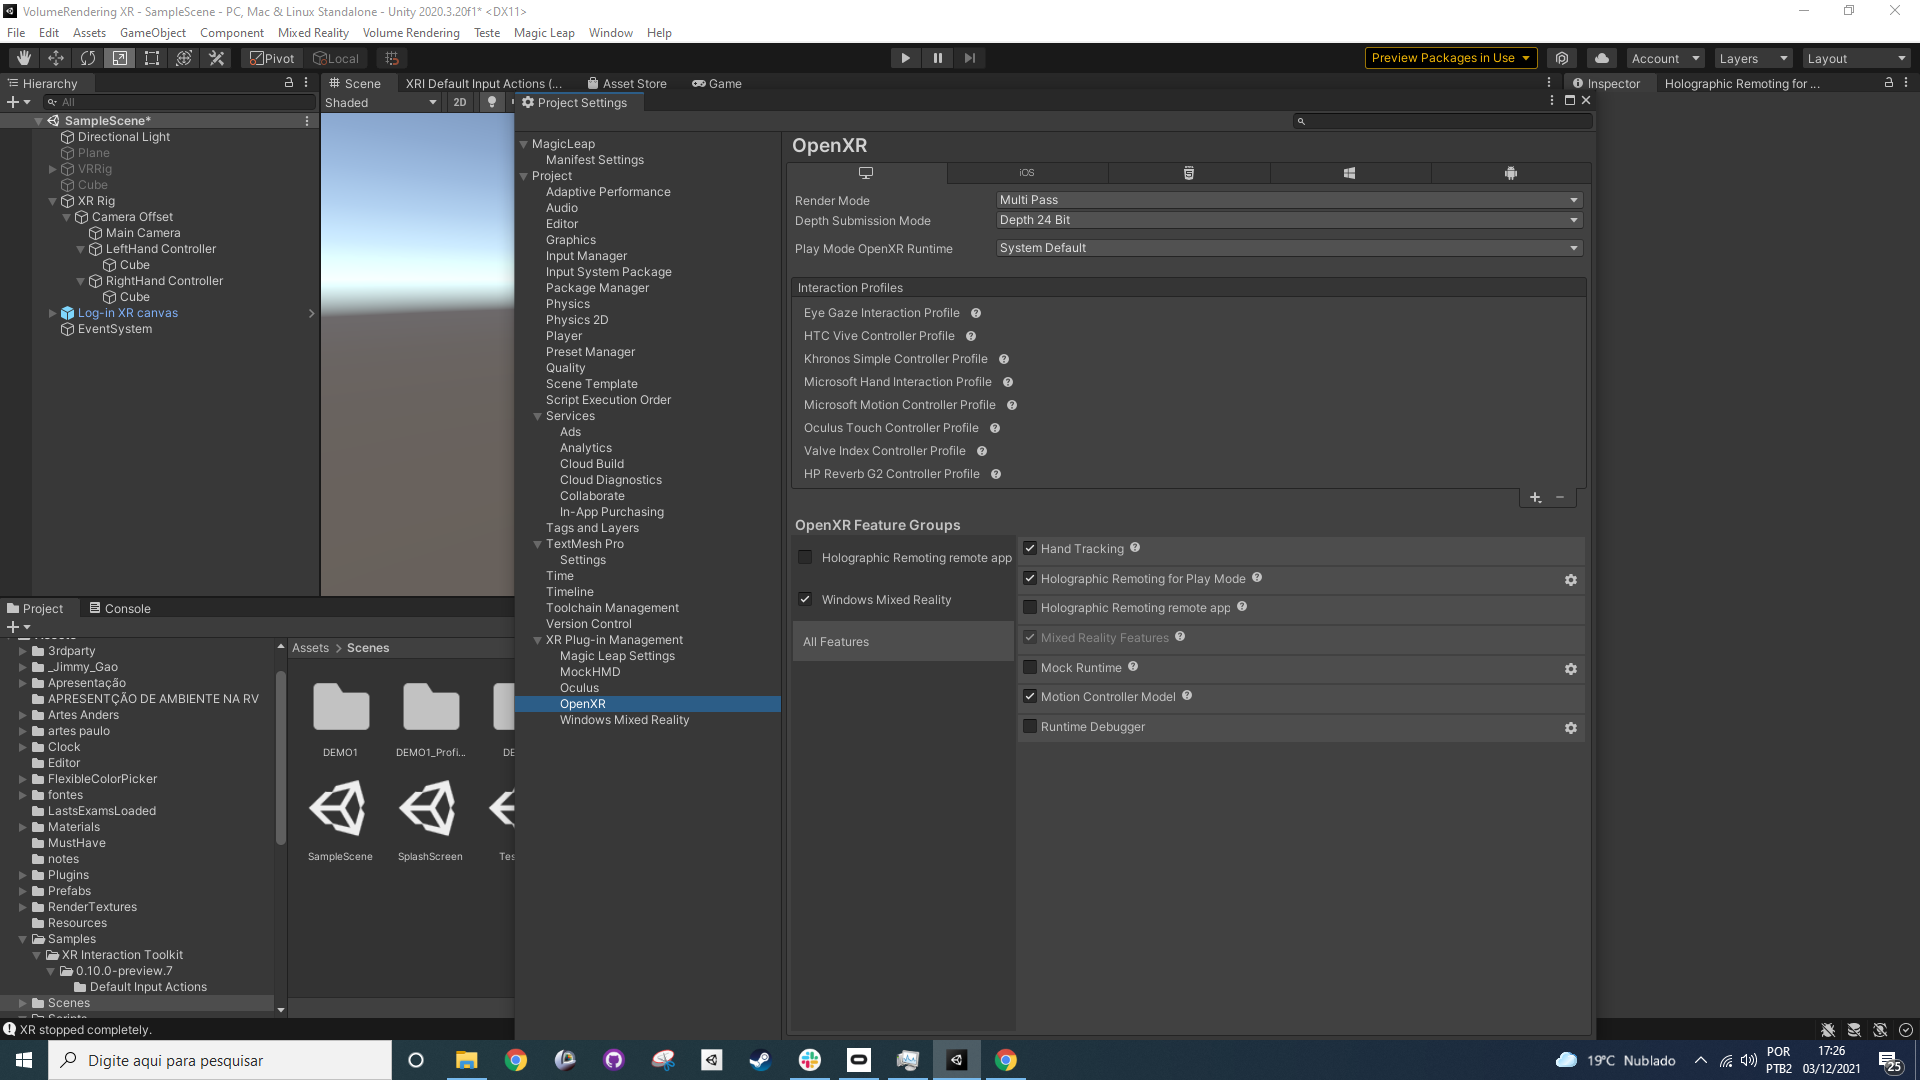1920x1080 pixels.
Task: Disable the Hand Tracking feature
Action: [x=1030, y=548]
